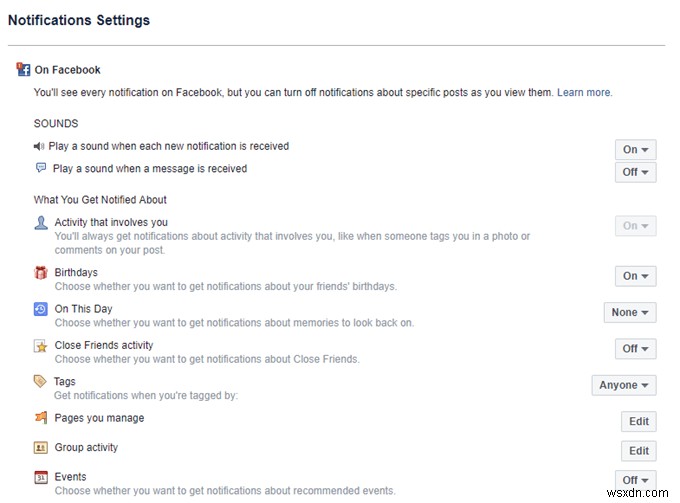Image resolution: width=680 pixels, height=503 pixels.
Task: Click the tag icon for Tags
Action: tap(40, 382)
